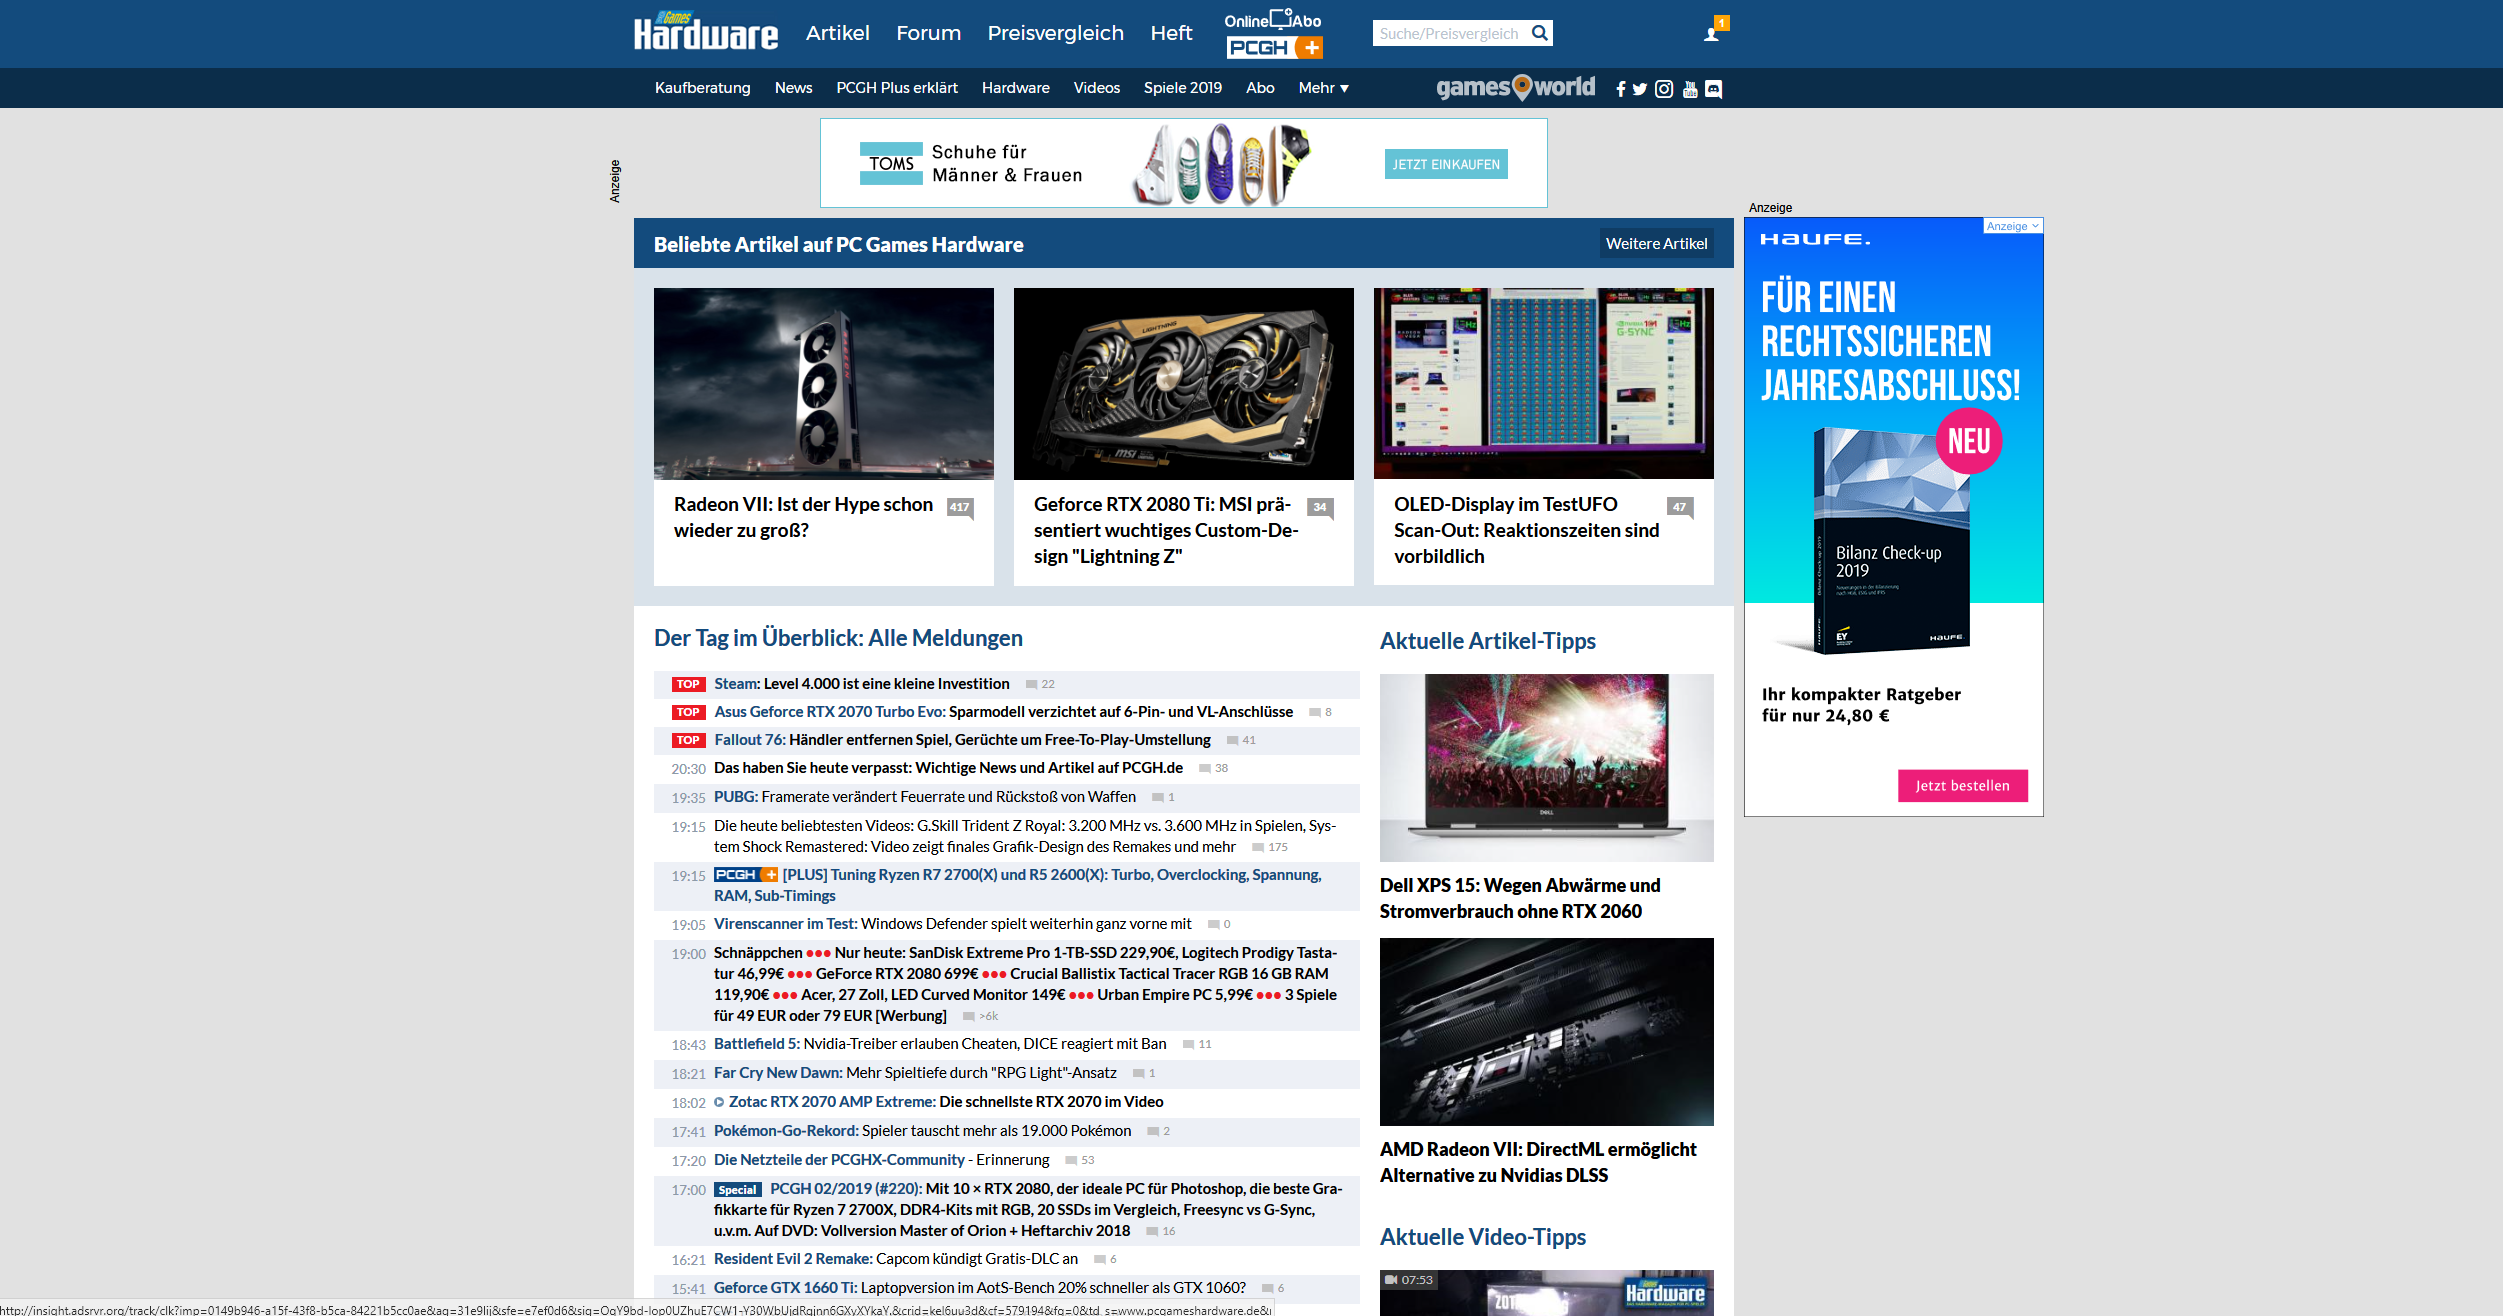
Task: Select Preisvergleich in the top navigation
Action: tap(1056, 33)
